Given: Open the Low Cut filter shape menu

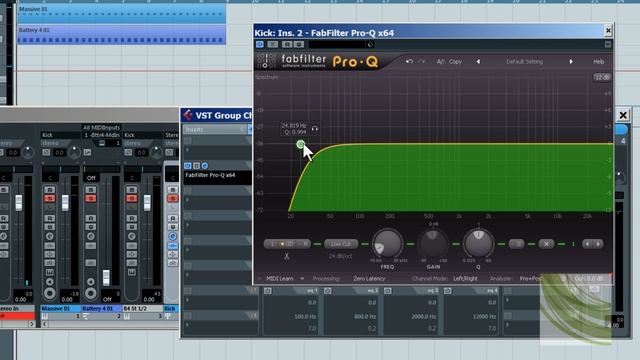Looking at the screenshot, I should point(341,244).
